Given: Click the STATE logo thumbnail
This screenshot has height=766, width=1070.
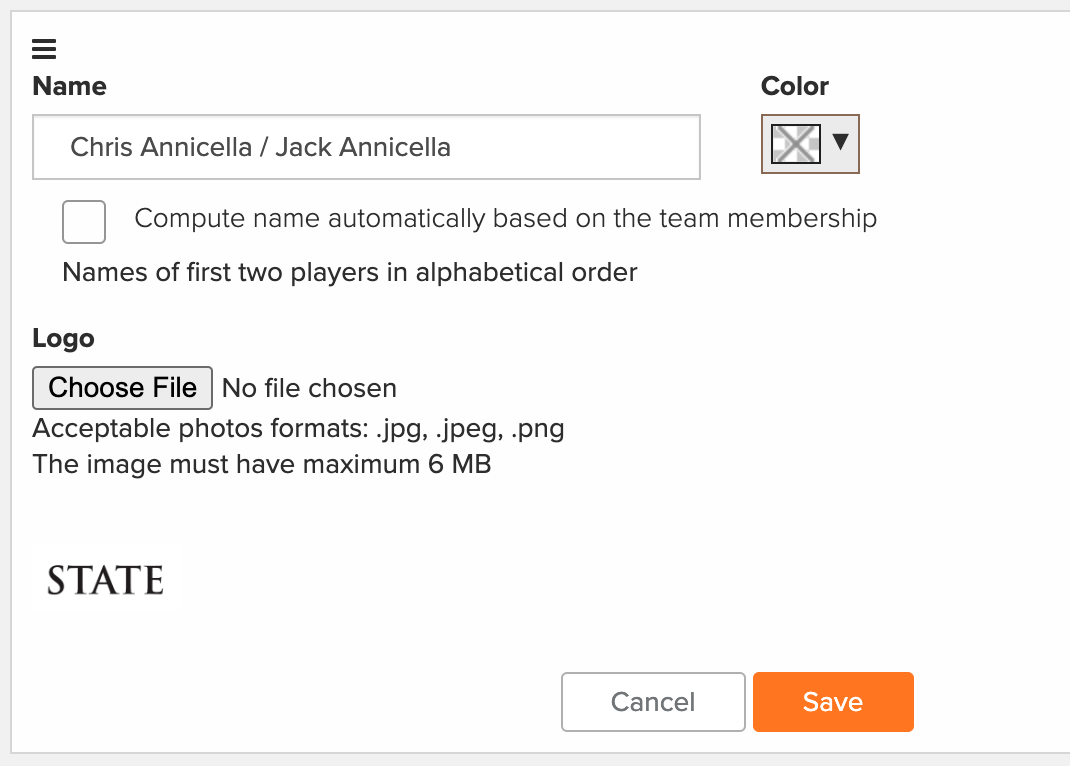Looking at the screenshot, I should click(x=106, y=580).
